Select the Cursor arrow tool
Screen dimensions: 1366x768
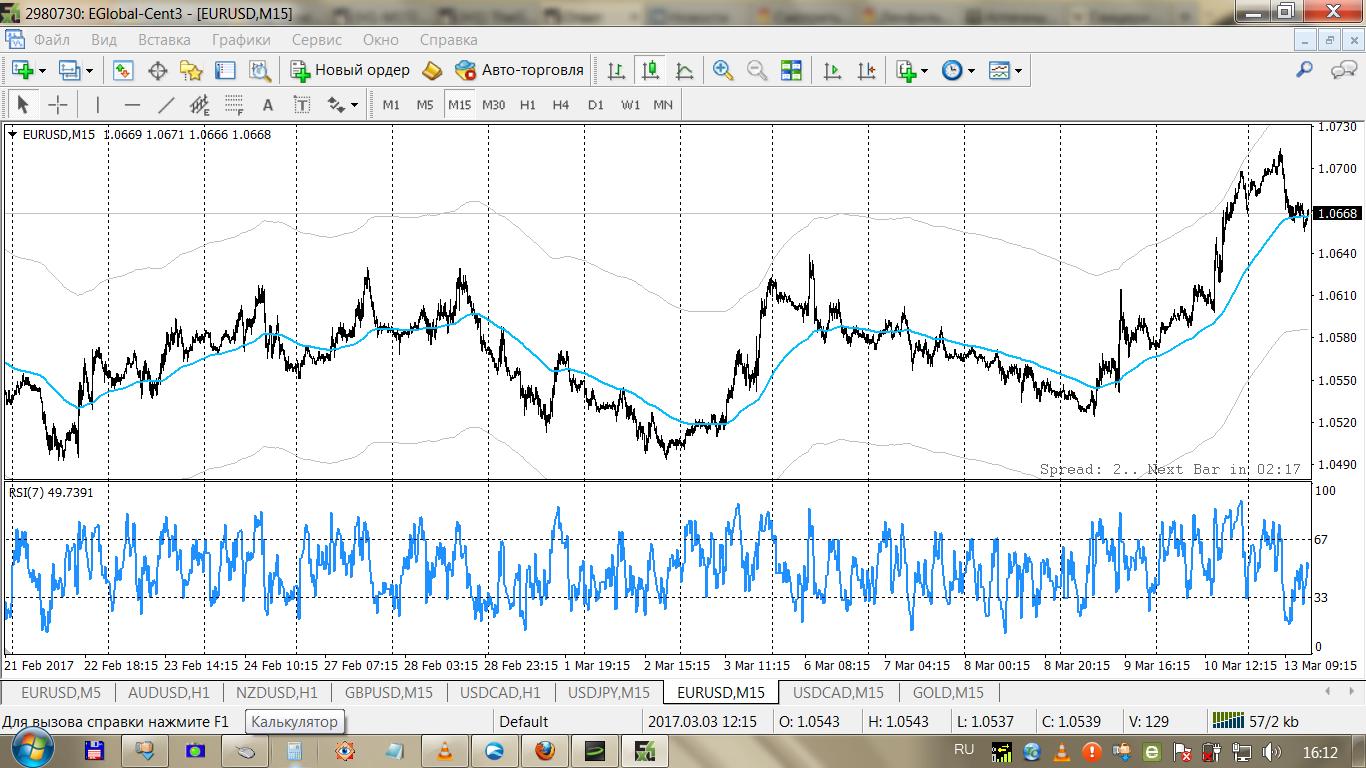[23, 104]
